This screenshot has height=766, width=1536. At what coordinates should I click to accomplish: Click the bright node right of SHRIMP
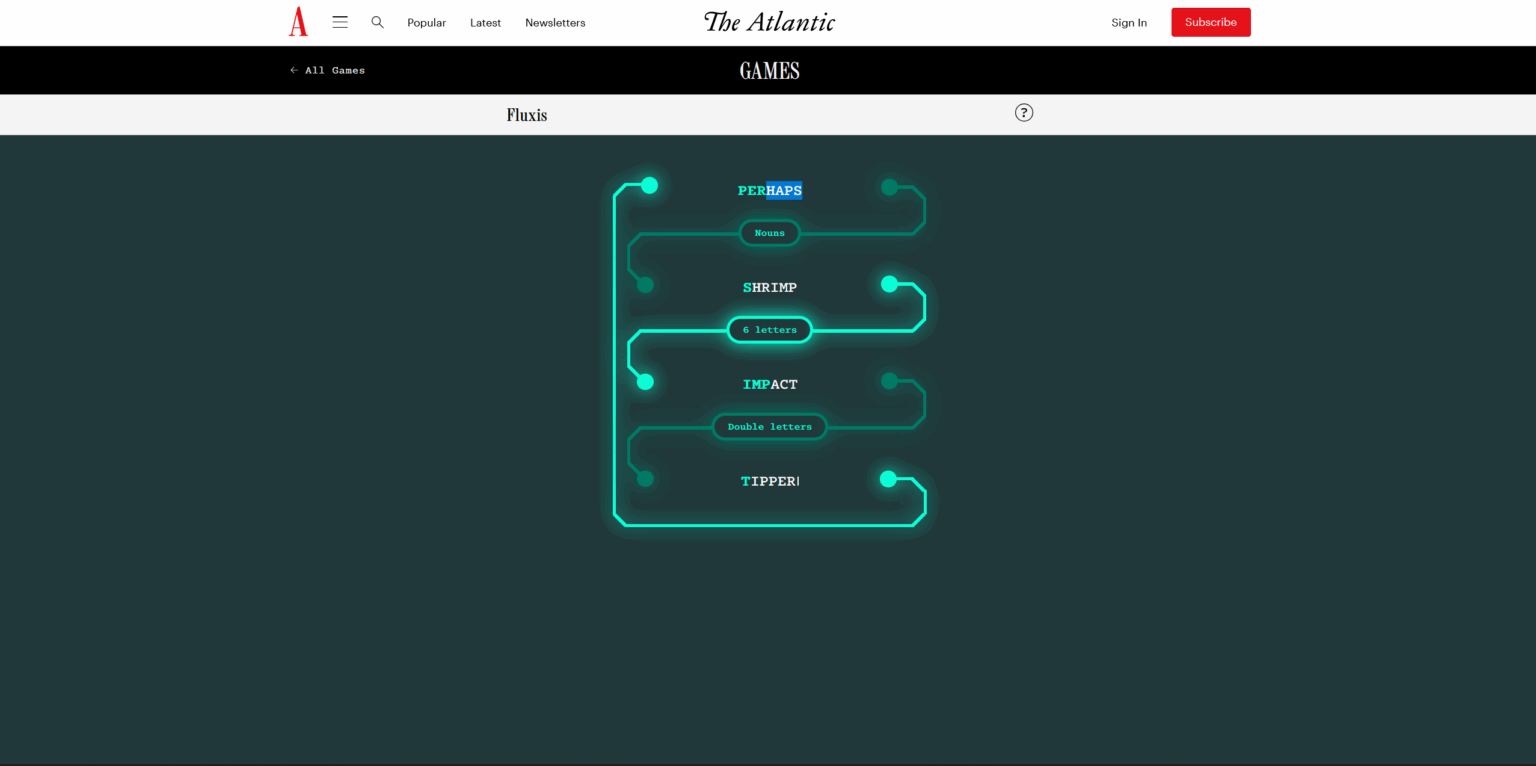pyautogui.click(x=889, y=284)
